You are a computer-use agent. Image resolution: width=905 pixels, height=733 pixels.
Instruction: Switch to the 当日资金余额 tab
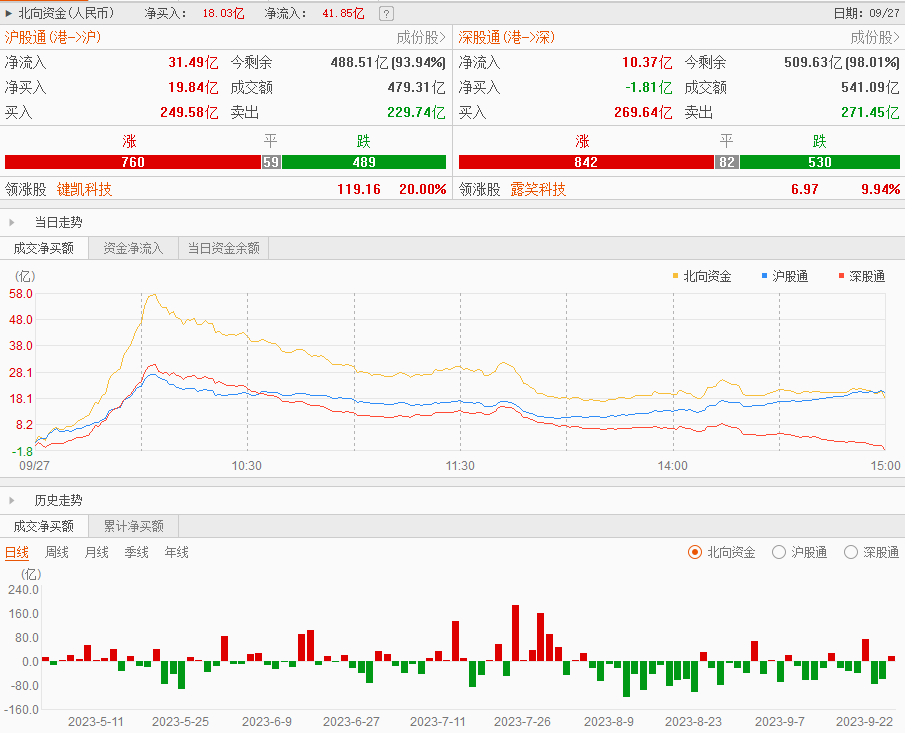[224, 249]
